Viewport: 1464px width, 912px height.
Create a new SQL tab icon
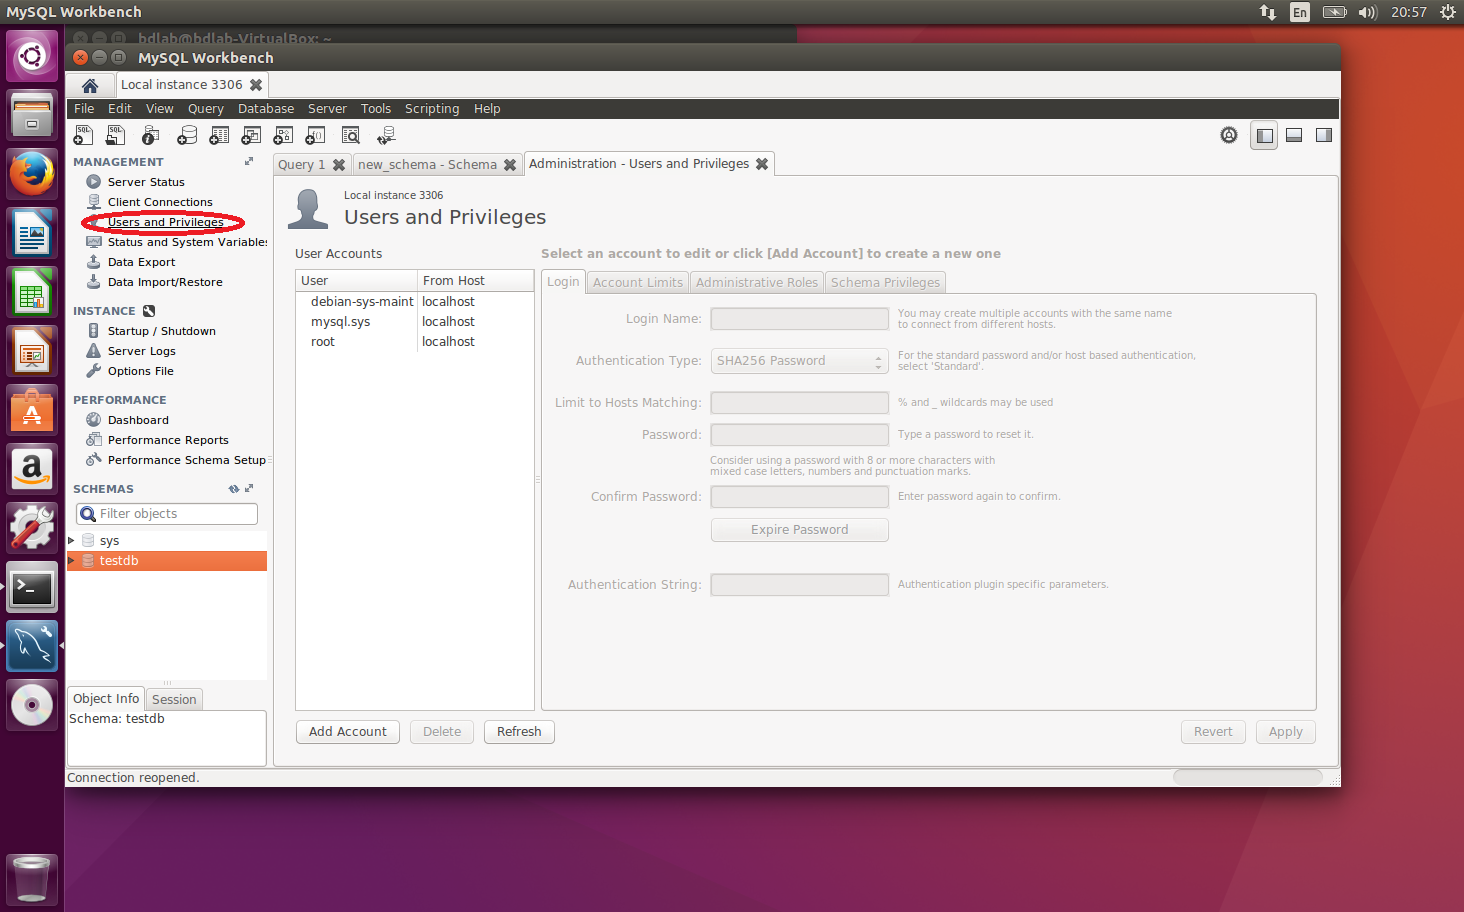[84, 135]
